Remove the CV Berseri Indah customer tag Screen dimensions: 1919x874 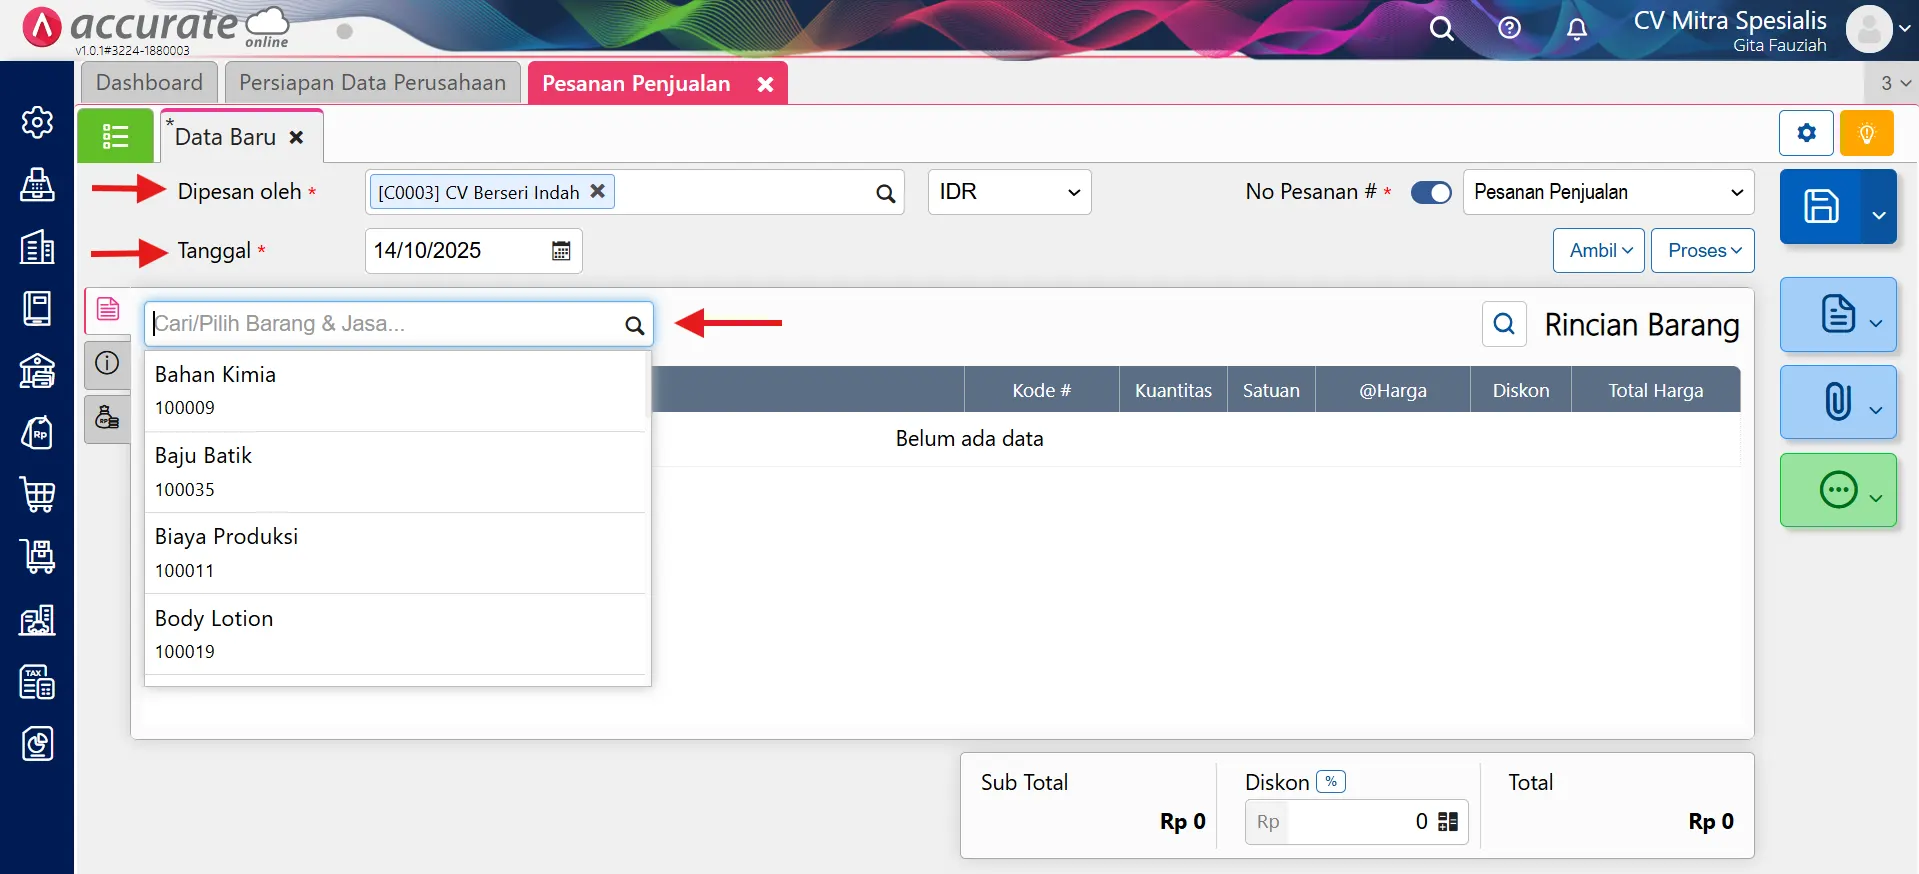coord(597,191)
